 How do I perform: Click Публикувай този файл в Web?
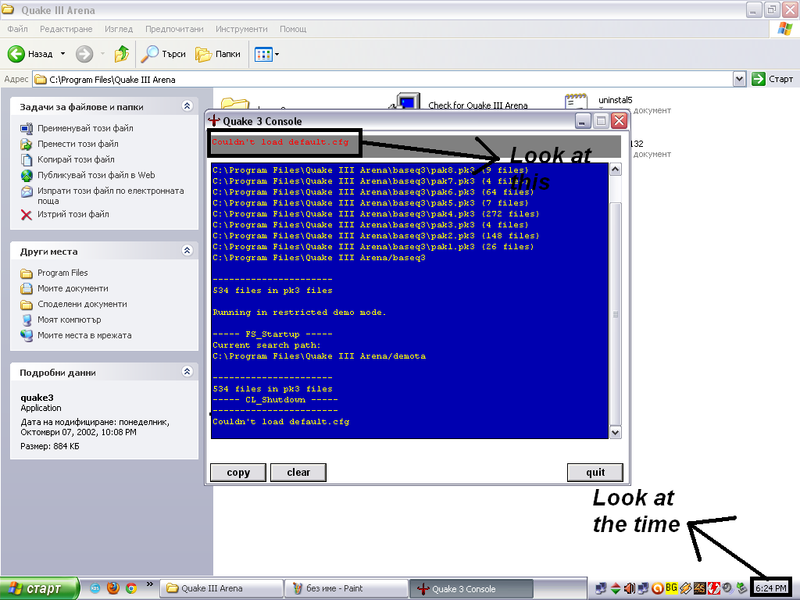coord(96,175)
